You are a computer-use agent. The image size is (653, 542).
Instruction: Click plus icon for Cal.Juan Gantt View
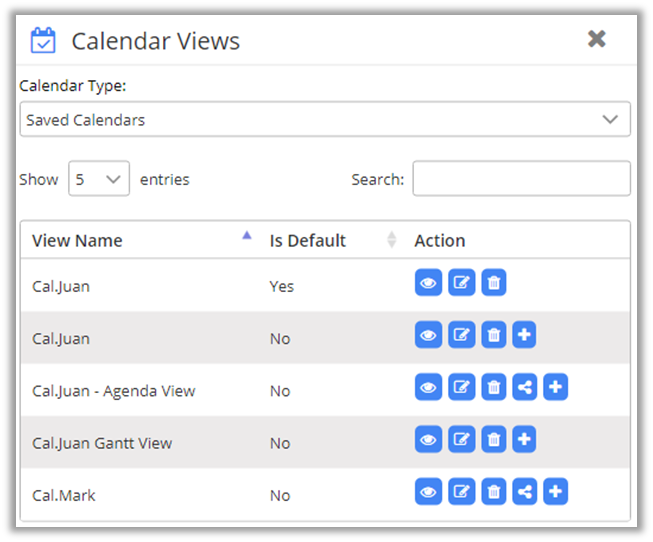tap(525, 439)
